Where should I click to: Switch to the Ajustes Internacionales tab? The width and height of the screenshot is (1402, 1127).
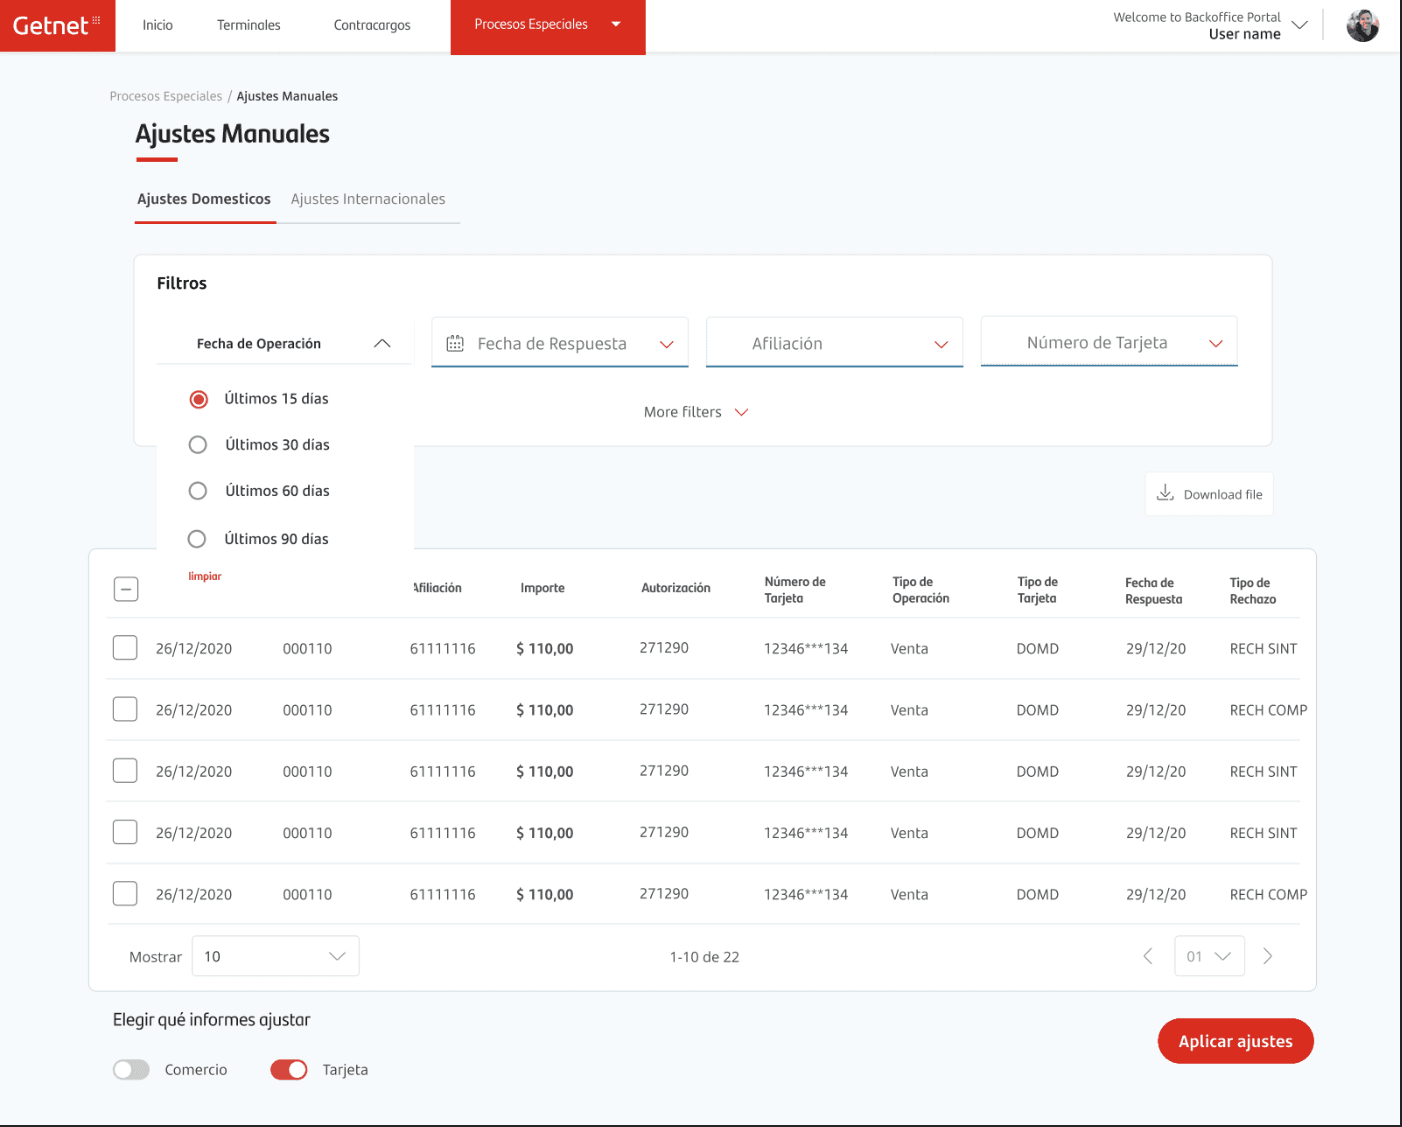click(x=368, y=199)
